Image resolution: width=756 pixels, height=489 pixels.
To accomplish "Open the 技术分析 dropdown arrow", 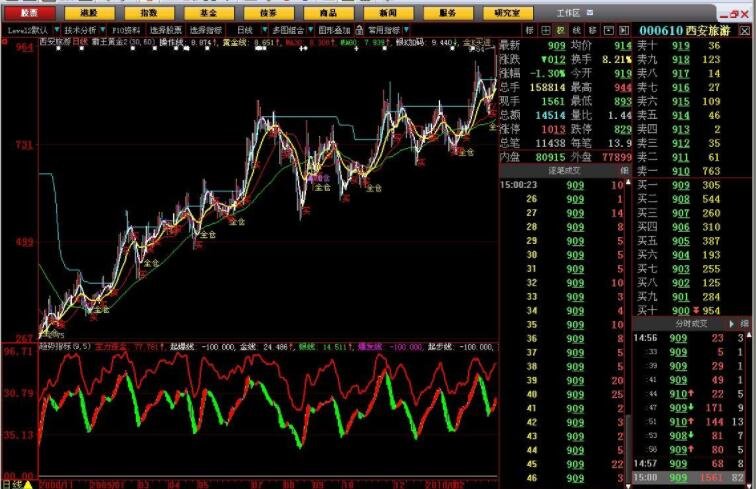I will click(102, 30).
